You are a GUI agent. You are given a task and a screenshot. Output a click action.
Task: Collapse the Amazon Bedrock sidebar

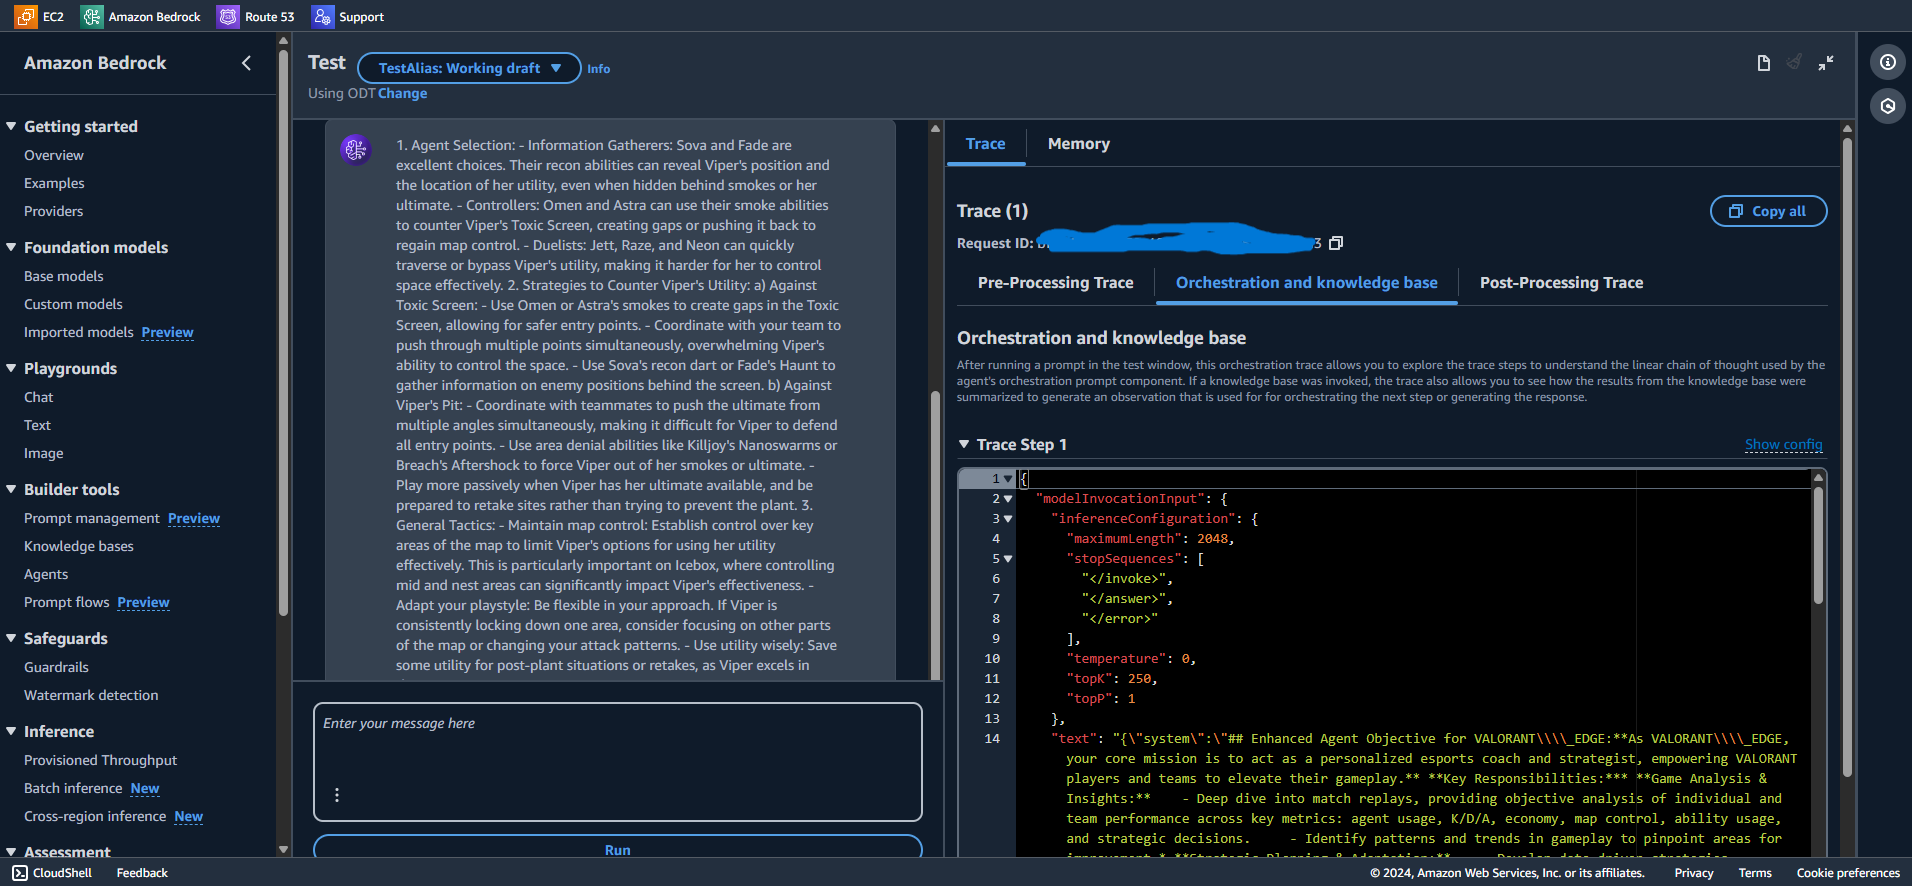coord(246,63)
